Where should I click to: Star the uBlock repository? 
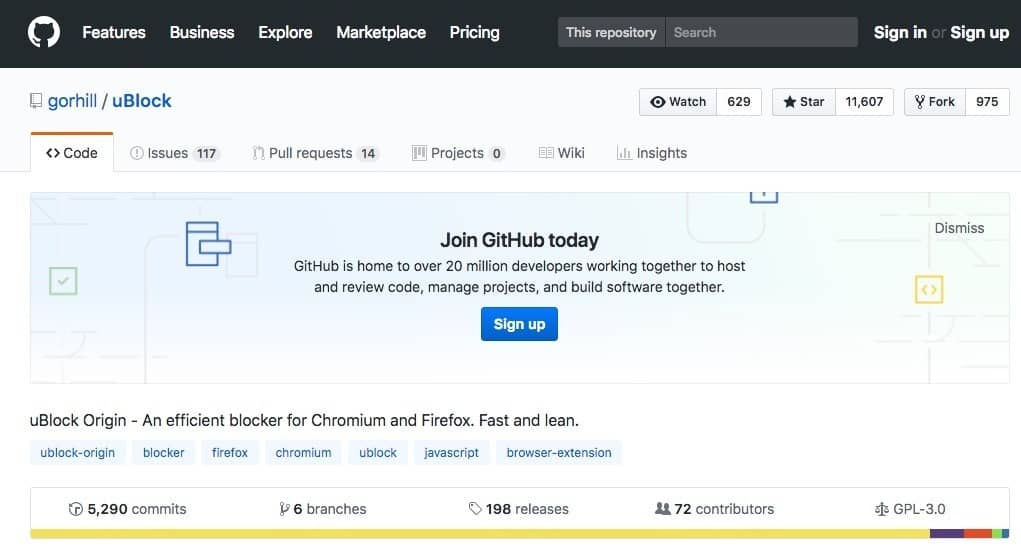click(804, 102)
